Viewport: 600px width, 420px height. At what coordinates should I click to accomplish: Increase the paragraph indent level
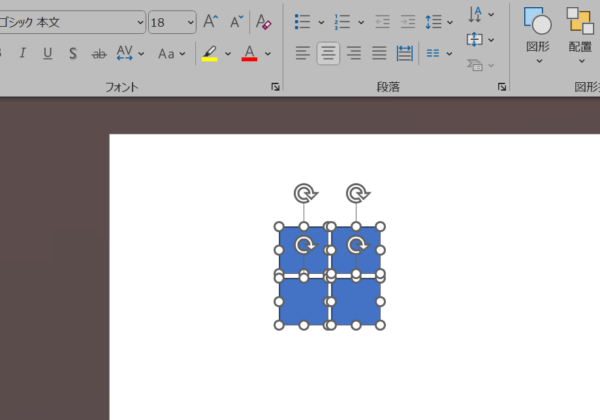coord(408,21)
